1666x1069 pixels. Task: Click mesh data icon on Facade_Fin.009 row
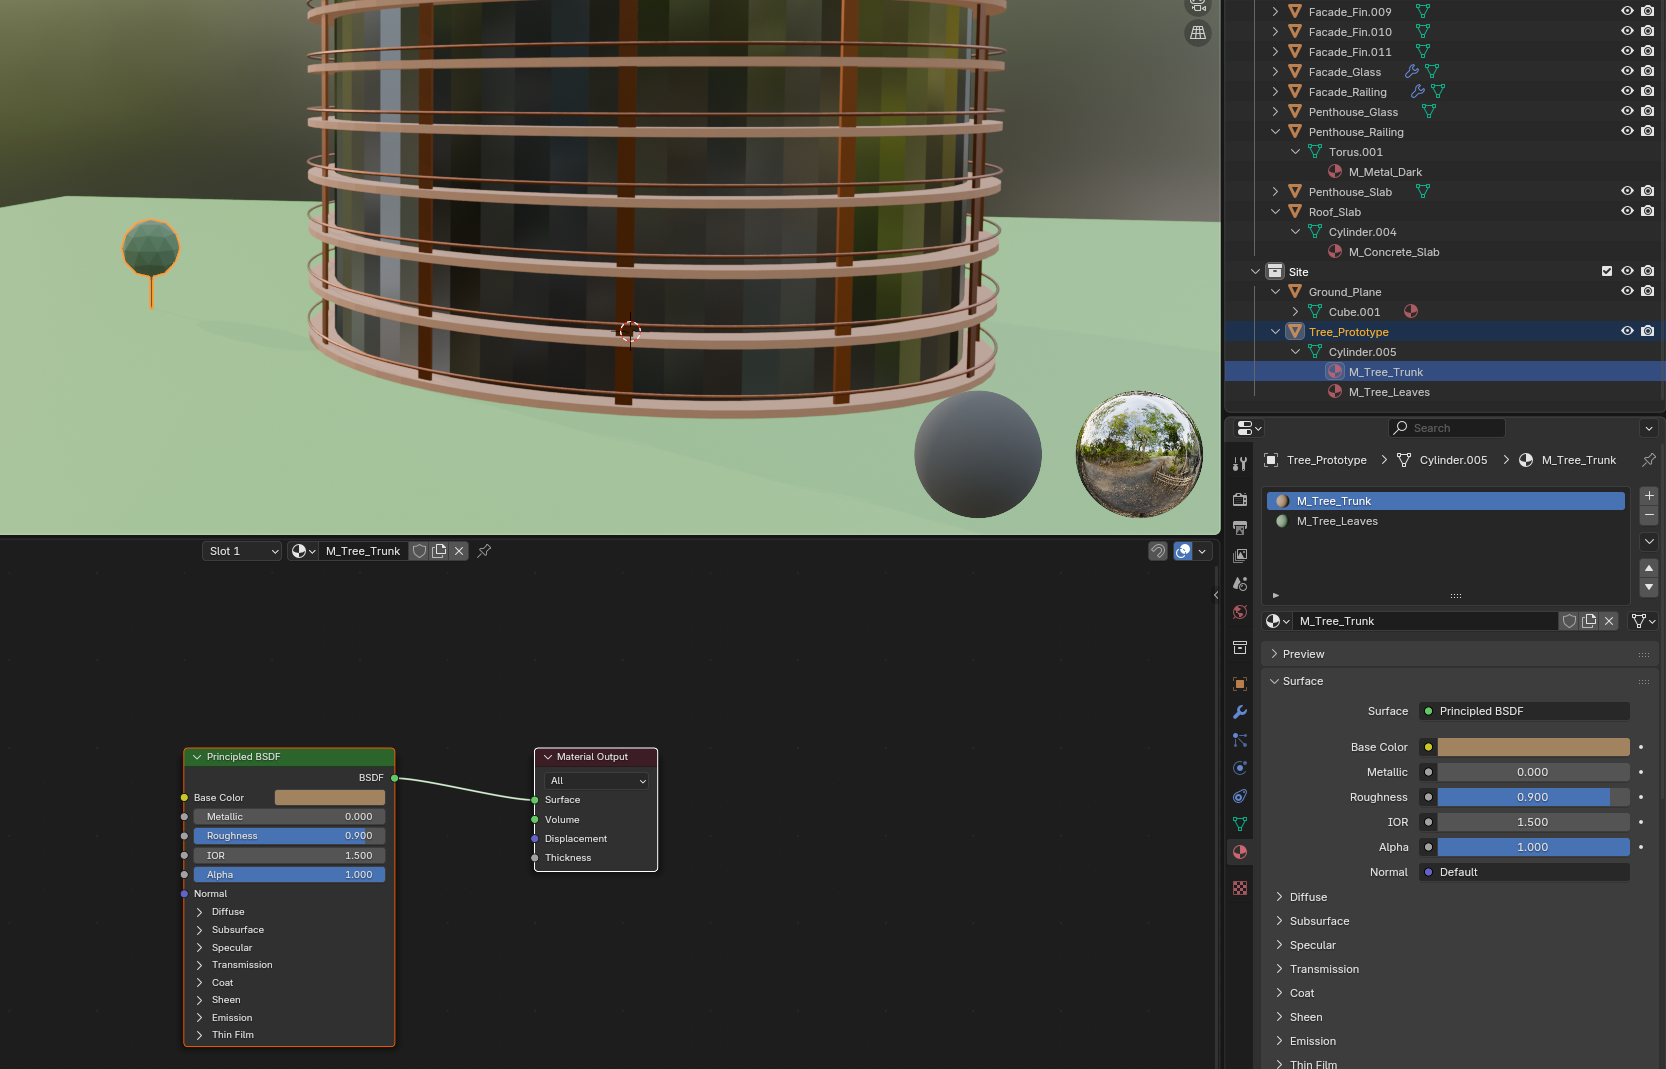click(x=1423, y=11)
